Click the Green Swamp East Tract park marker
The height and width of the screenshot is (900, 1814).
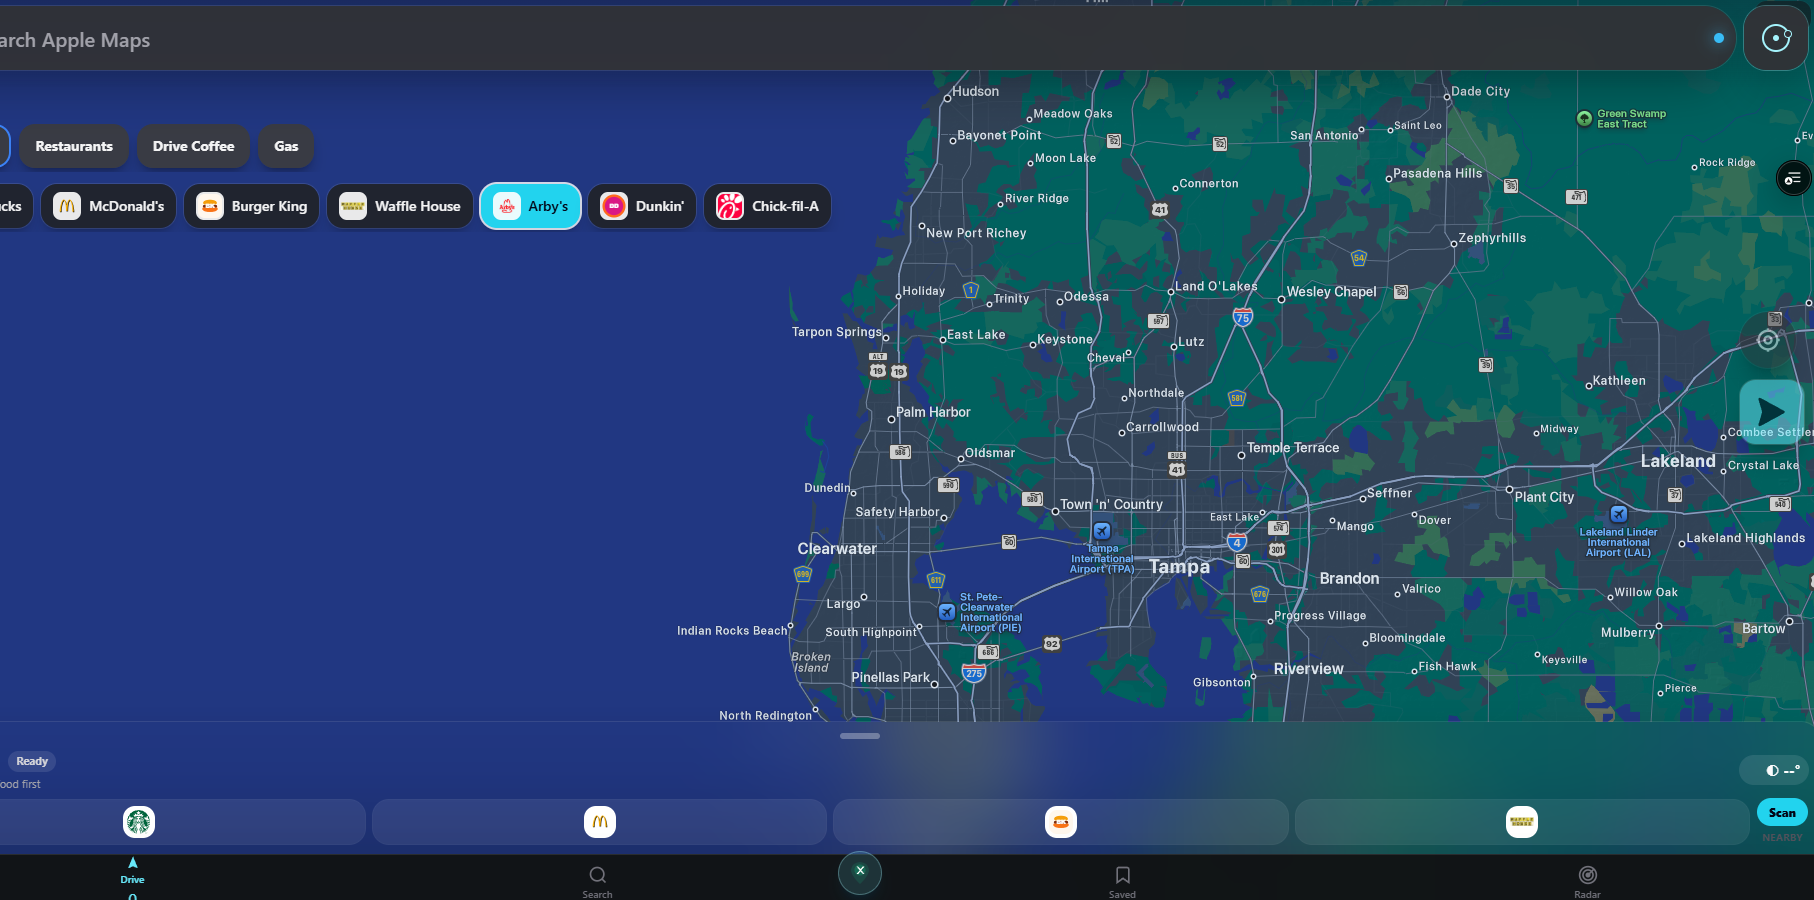click(x=1584, y=118)
